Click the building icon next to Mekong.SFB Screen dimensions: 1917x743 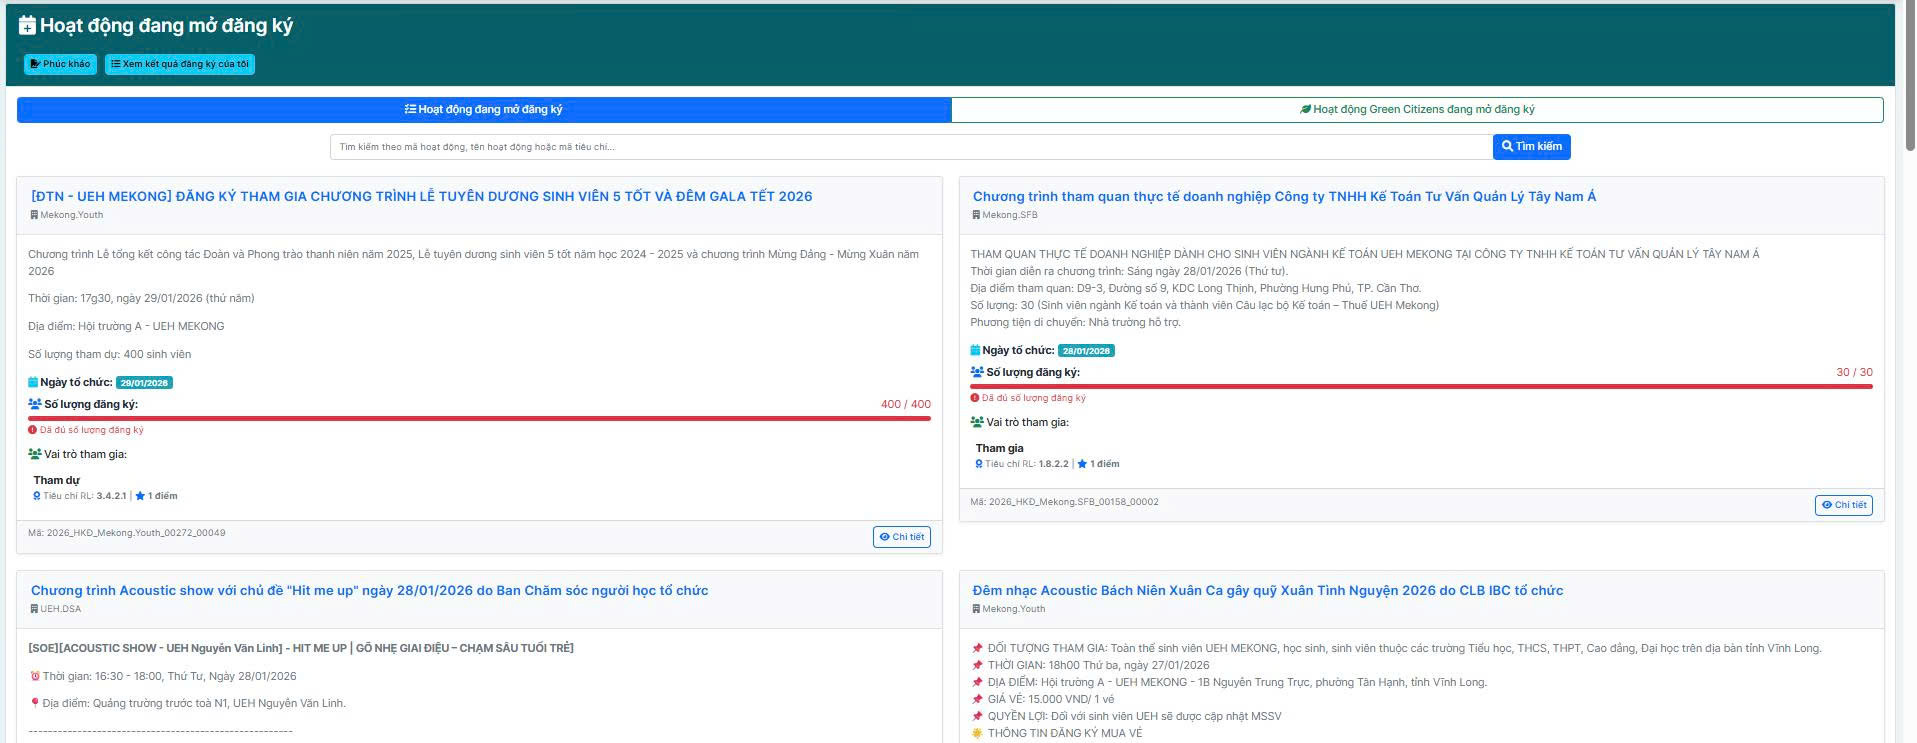point(976,215)
